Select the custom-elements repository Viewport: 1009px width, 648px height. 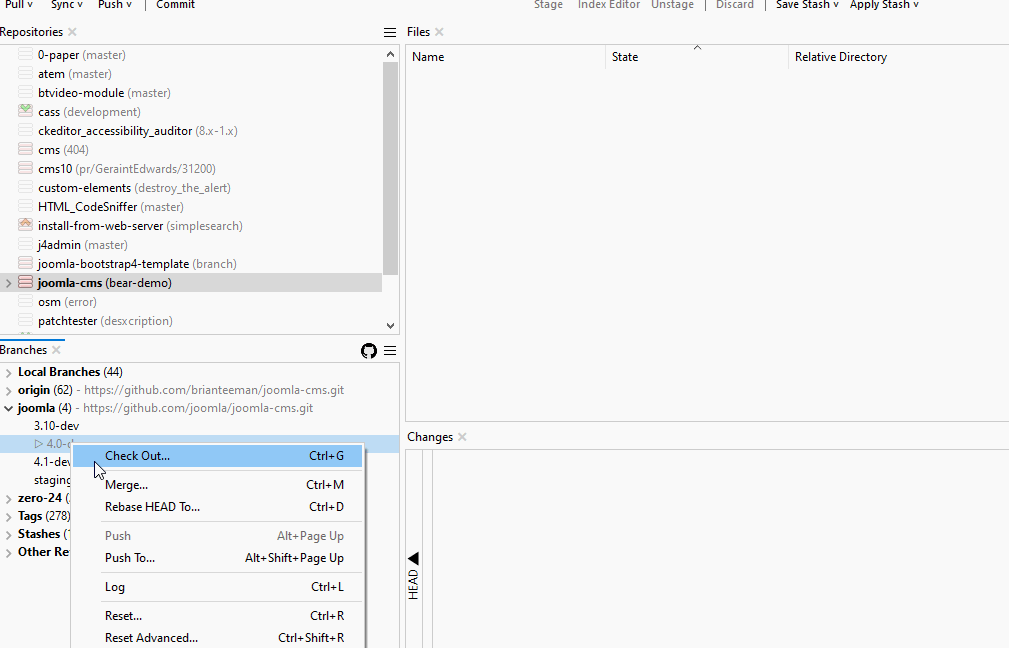point(134,187)
